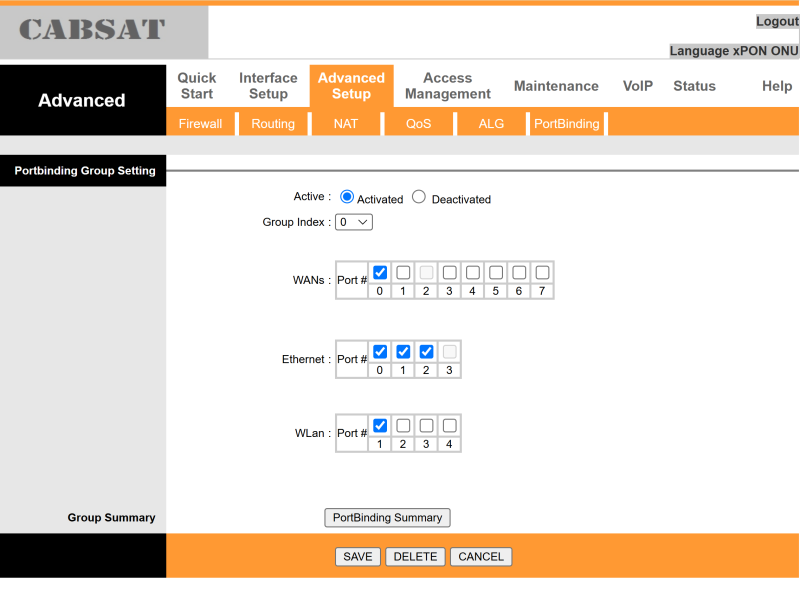This screenshot has width=800, height=589.
Task: Select the Activated radio button
Action: (x=347, y=197)
